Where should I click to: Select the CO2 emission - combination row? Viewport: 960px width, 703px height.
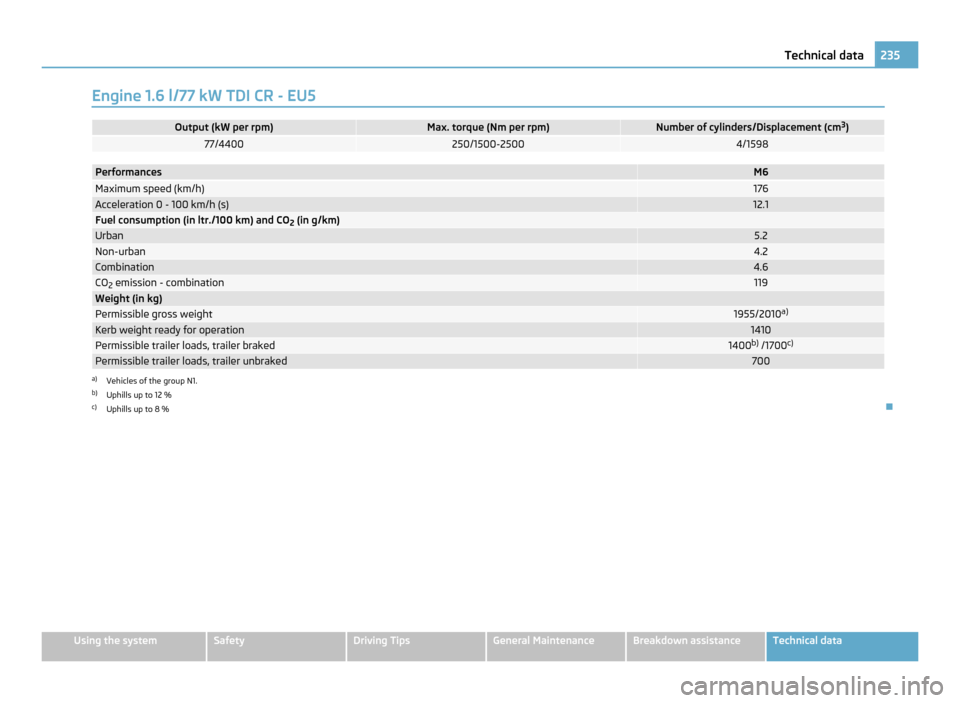pos(159,283)
